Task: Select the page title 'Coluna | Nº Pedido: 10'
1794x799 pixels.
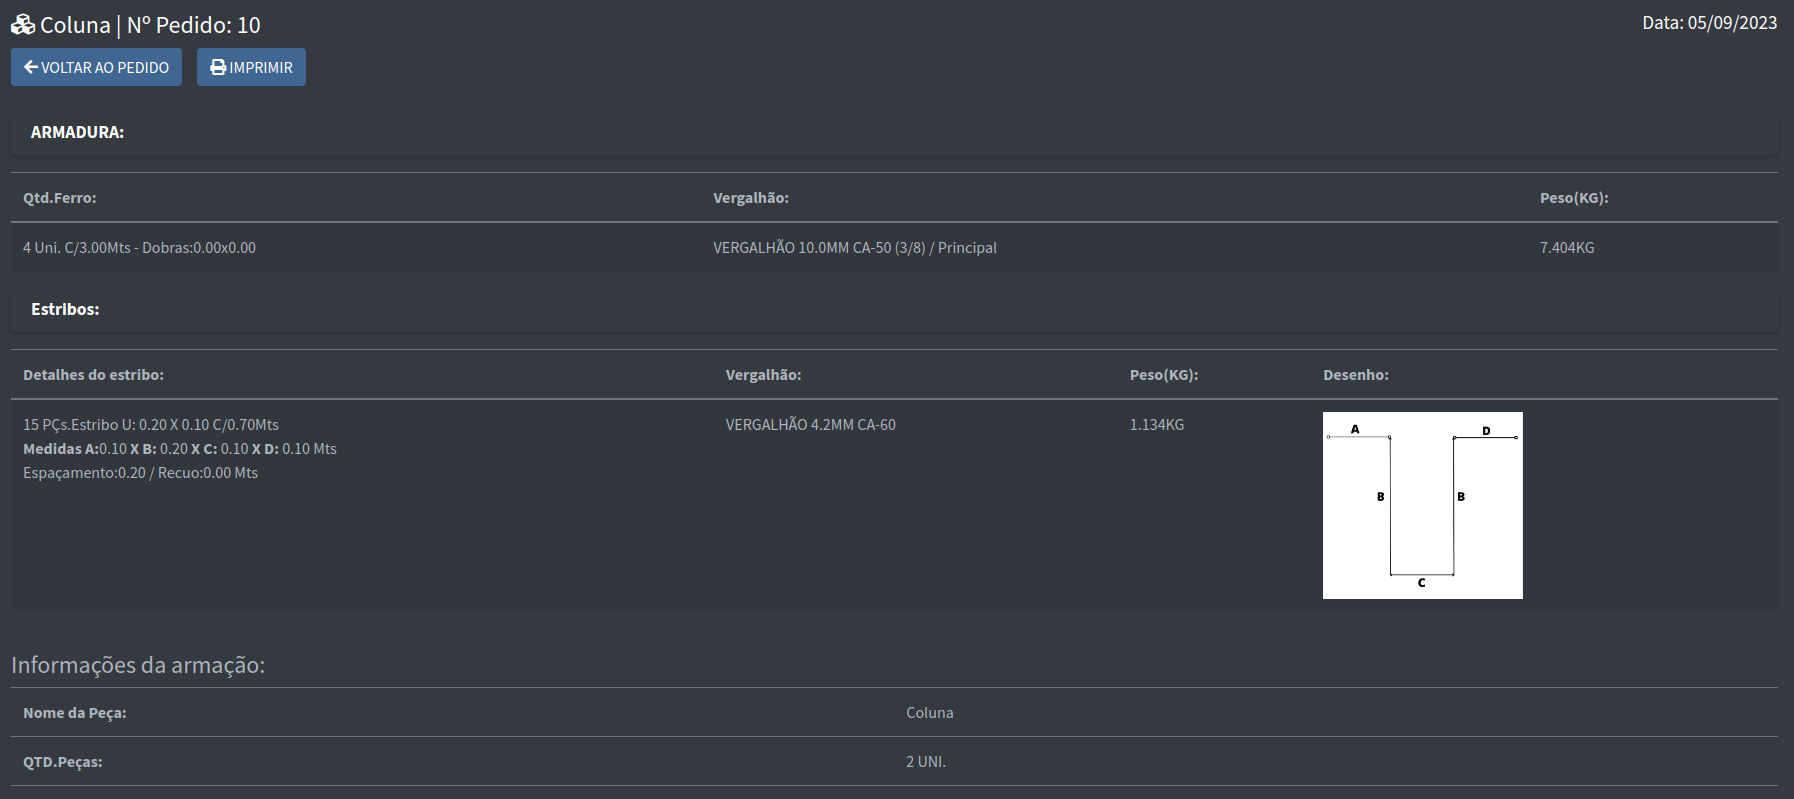Action: point(150,25)
